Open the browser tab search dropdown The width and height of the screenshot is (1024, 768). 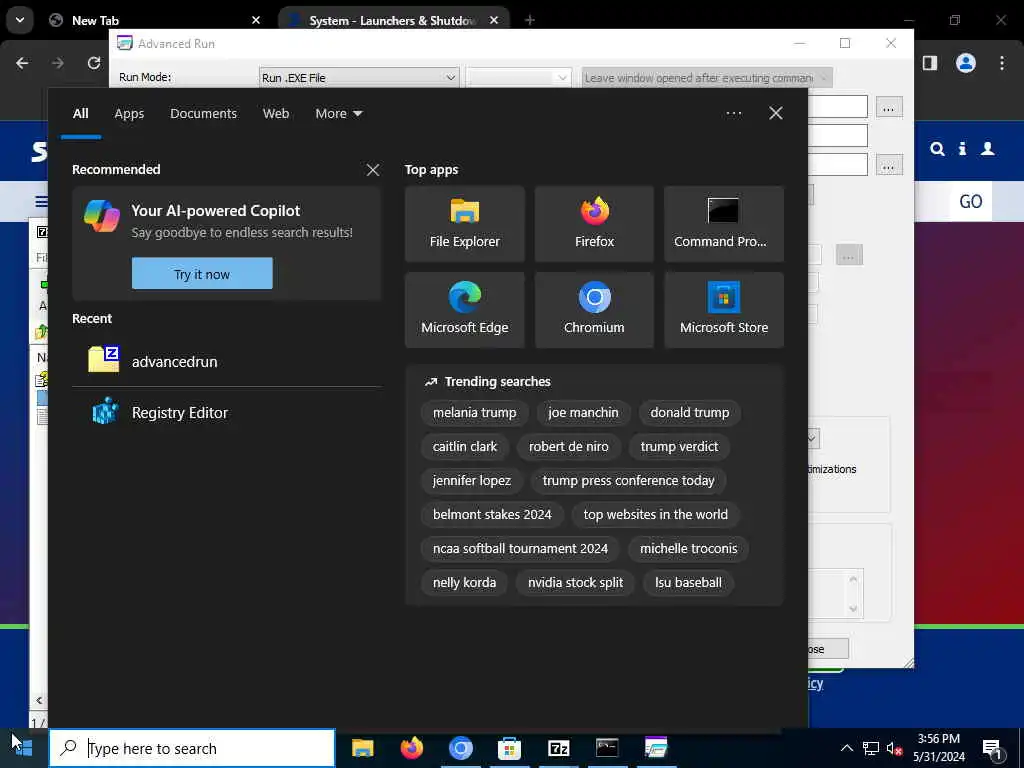pyautogui.click(x=20, y=20)
